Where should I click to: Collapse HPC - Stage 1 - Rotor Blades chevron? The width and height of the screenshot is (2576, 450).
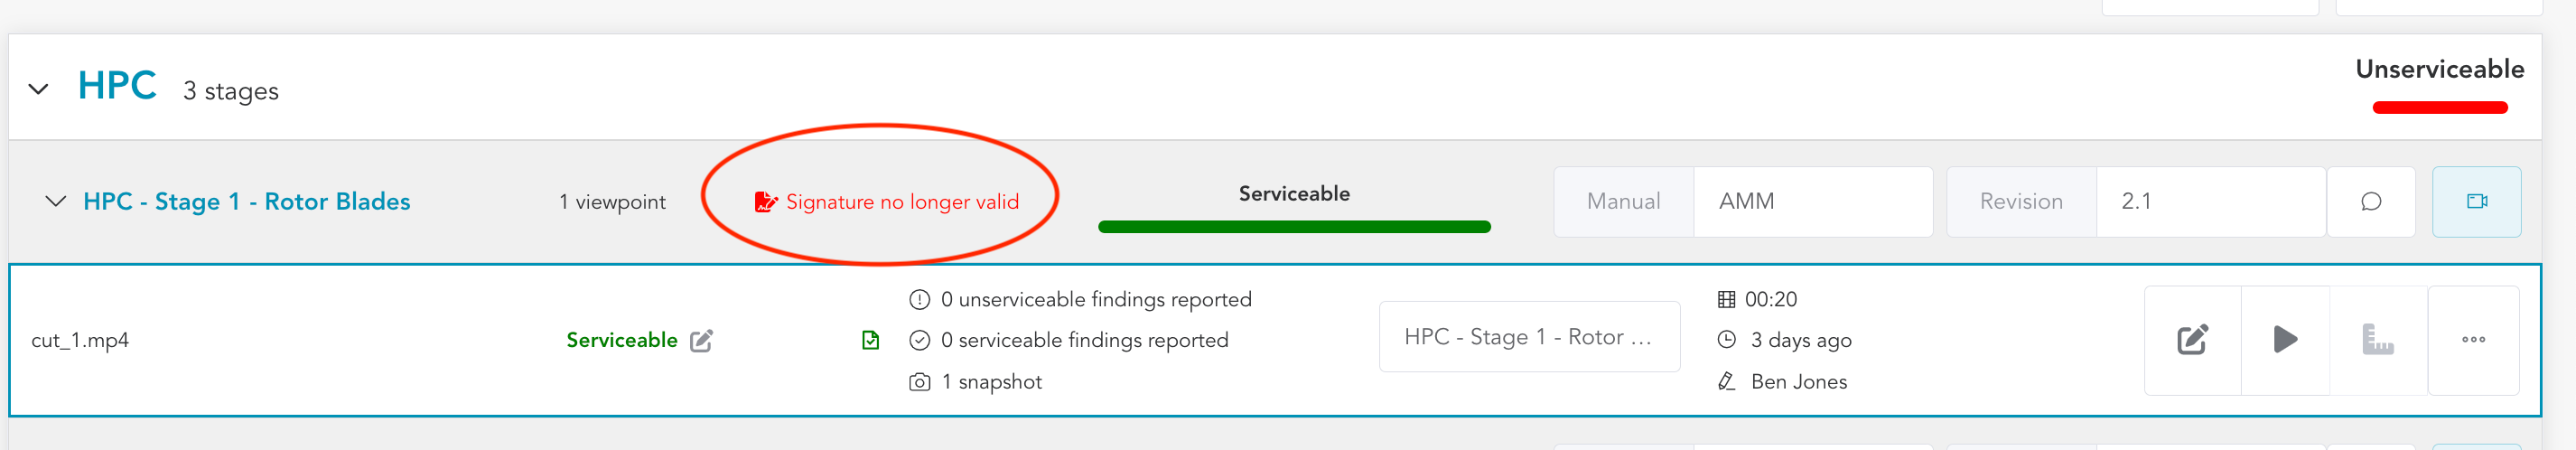pos(56,201)
